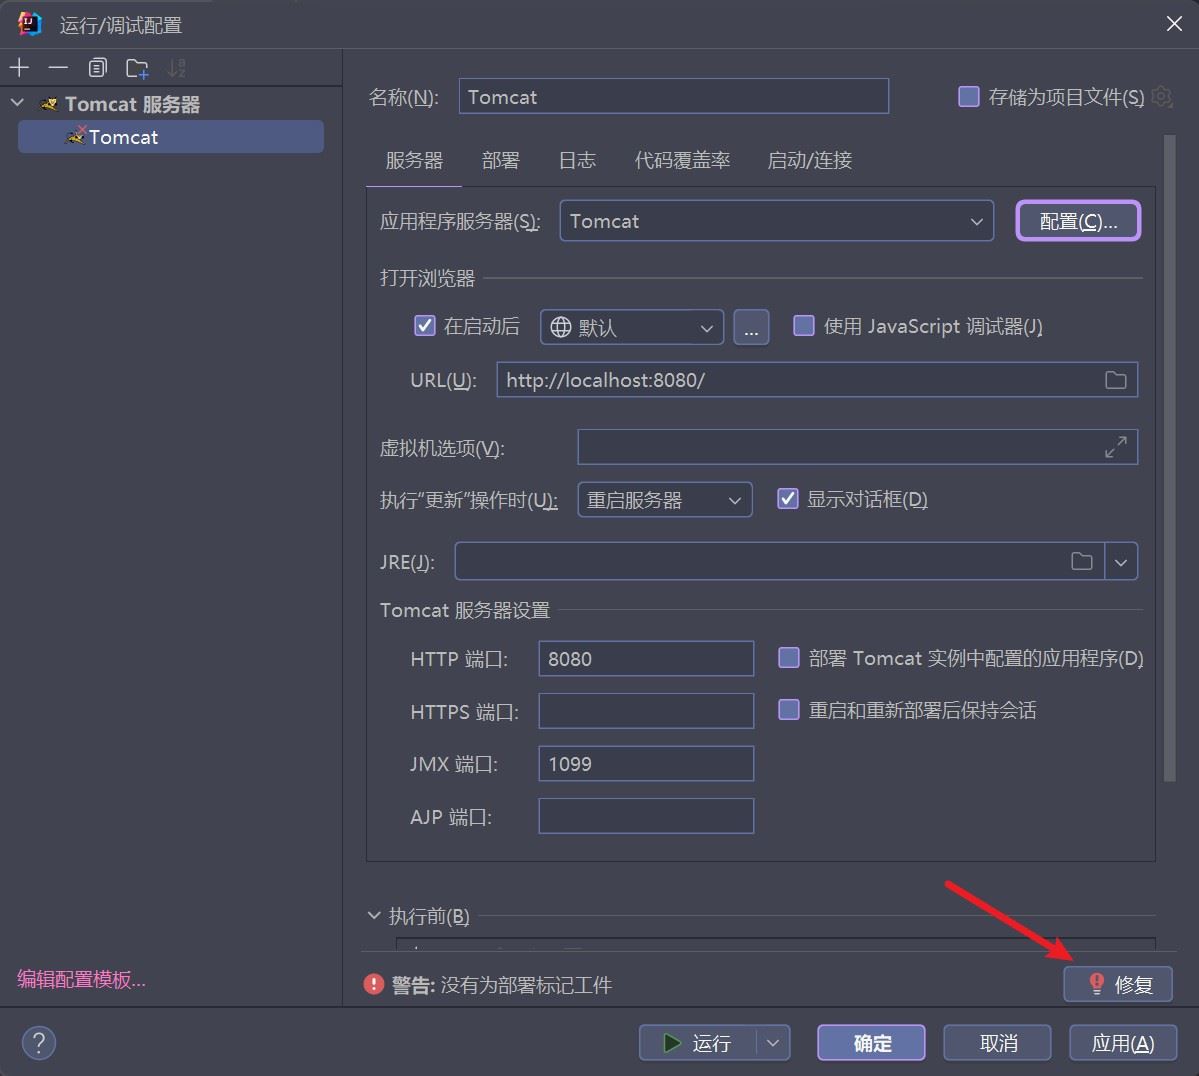
Task: Click the empty HTTPS 端口 field
Action: click(x=646, y=711)
